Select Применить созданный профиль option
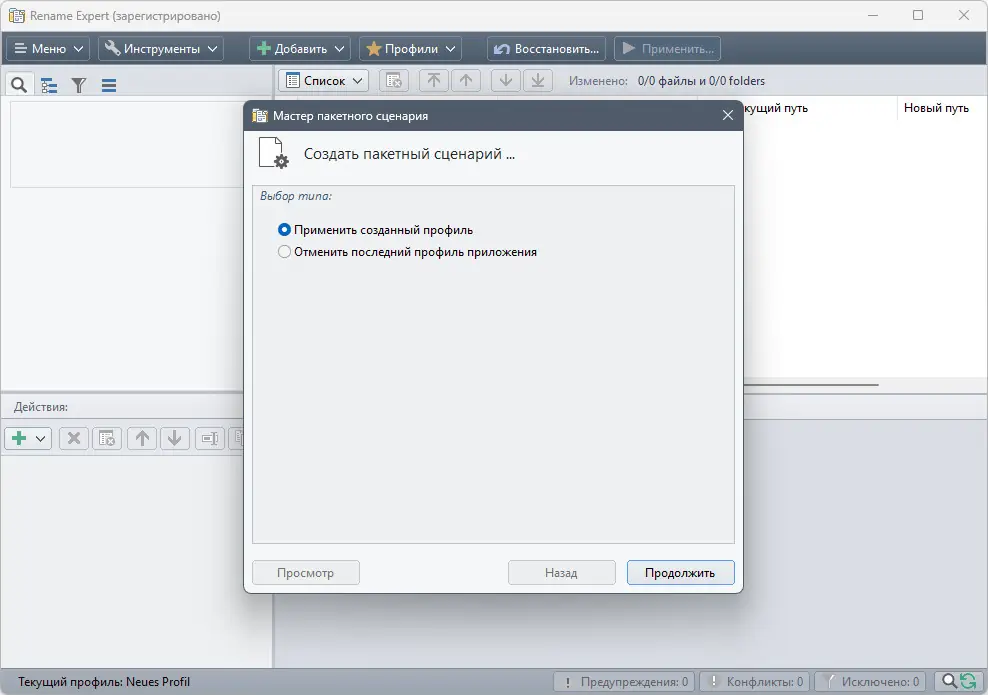The width and height of the screenshot is (988, 695). pos(376,230)
